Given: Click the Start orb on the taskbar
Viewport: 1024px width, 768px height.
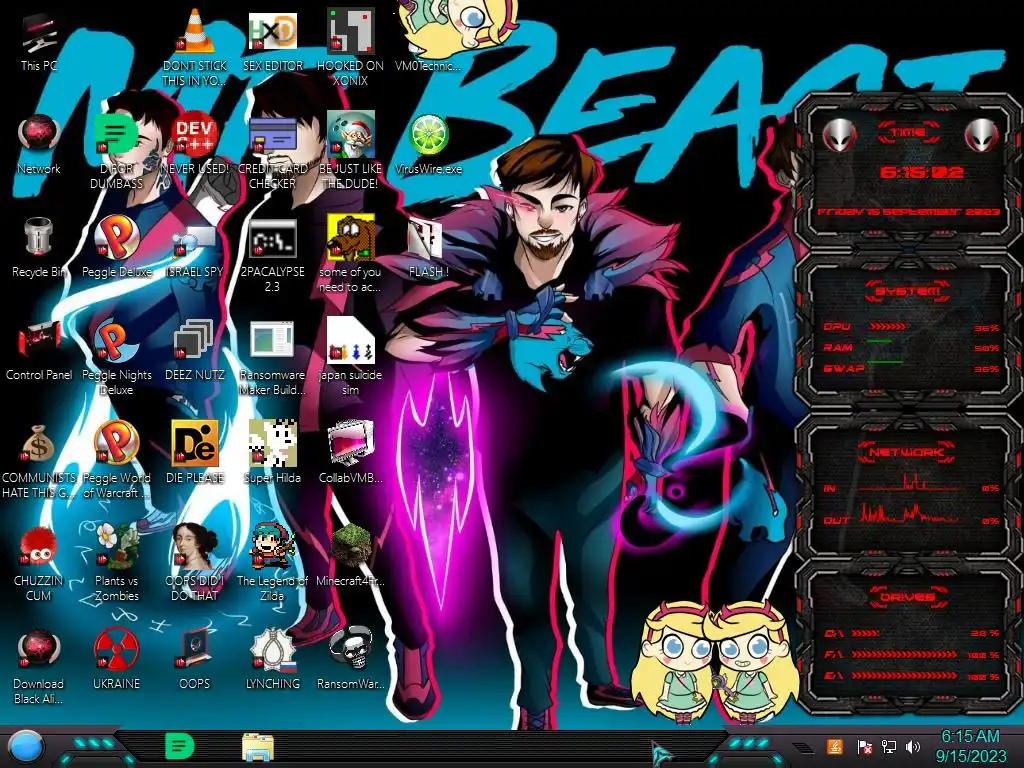Looking at the screenshot, I should (25, 747).
